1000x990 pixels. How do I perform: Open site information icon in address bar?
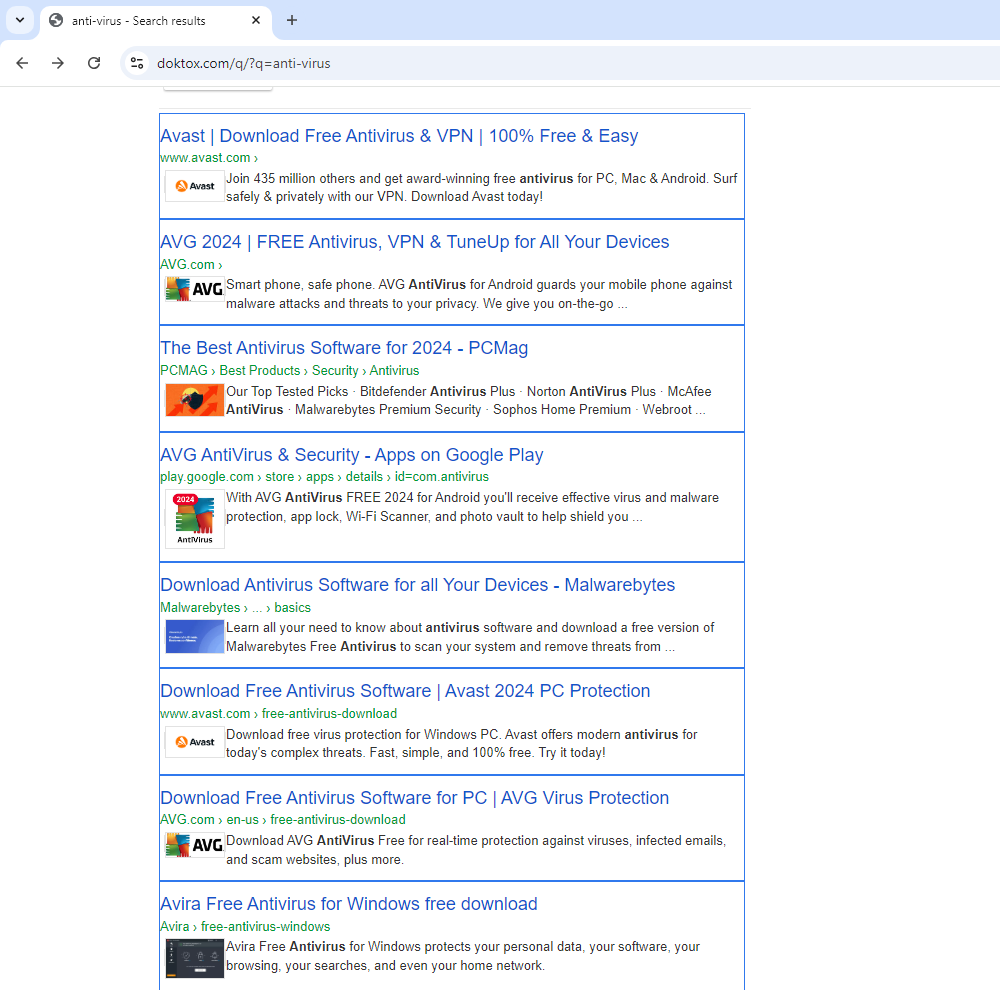[138, 63]
